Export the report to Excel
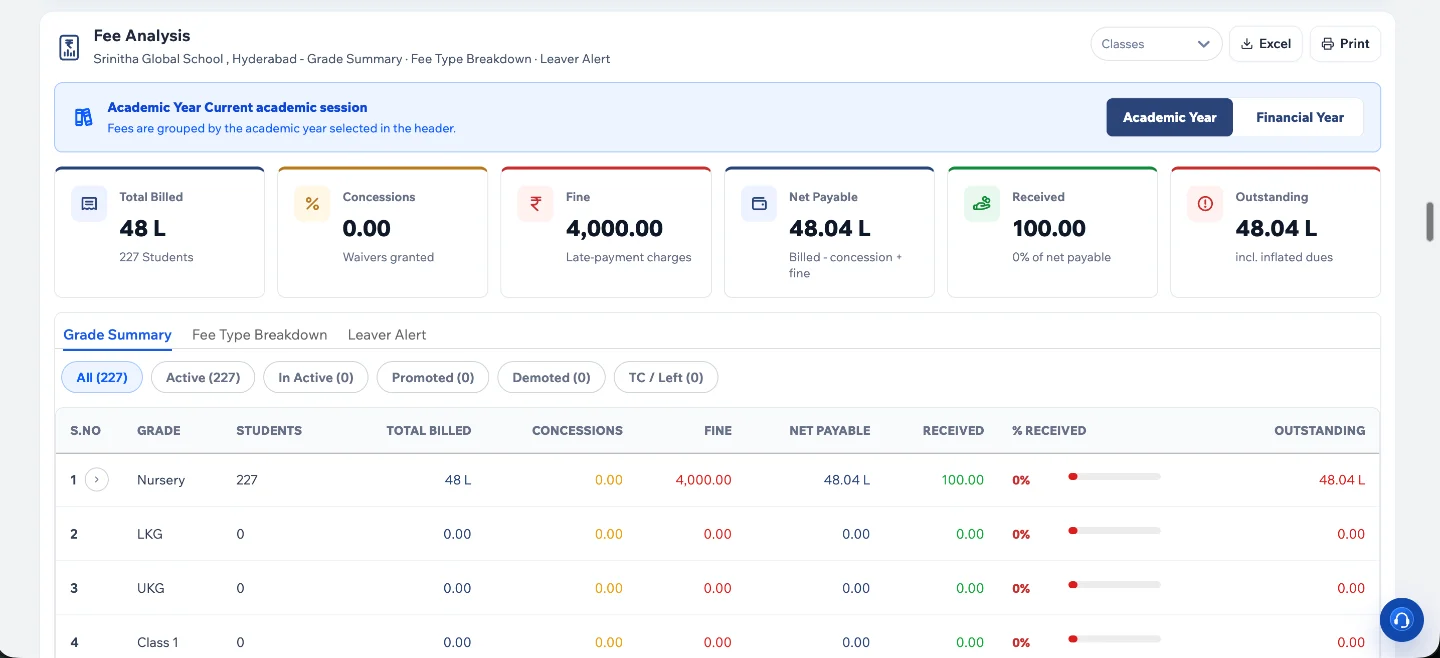 coord(1266,44)
